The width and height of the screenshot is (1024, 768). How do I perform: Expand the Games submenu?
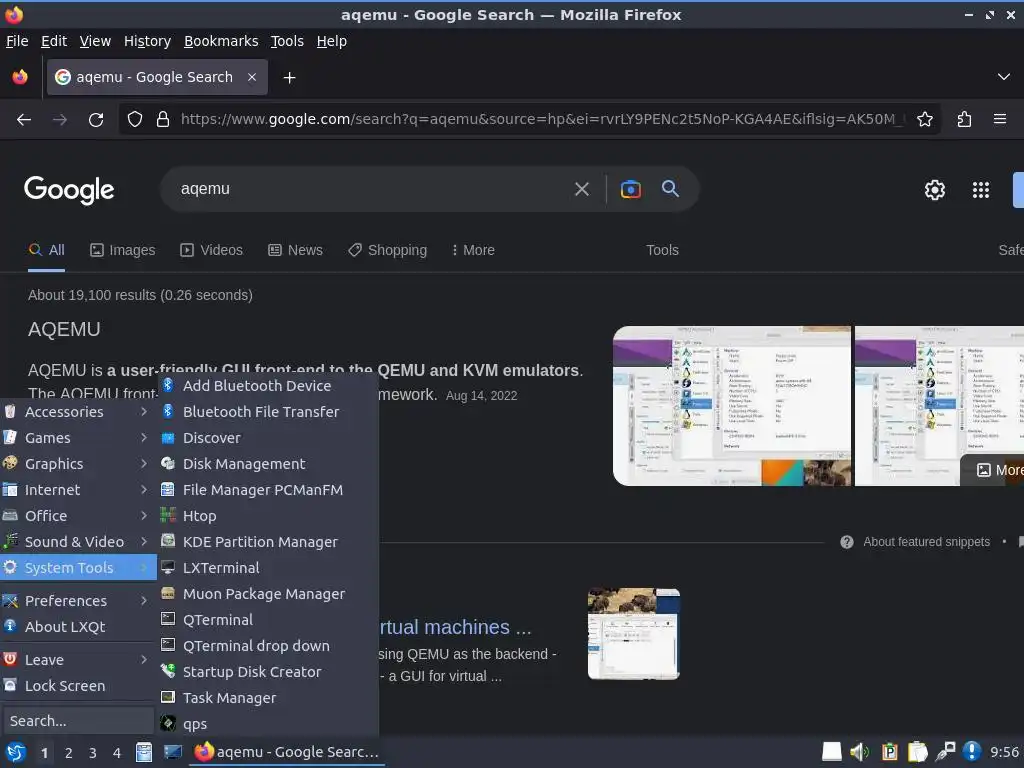click(78, 438)
